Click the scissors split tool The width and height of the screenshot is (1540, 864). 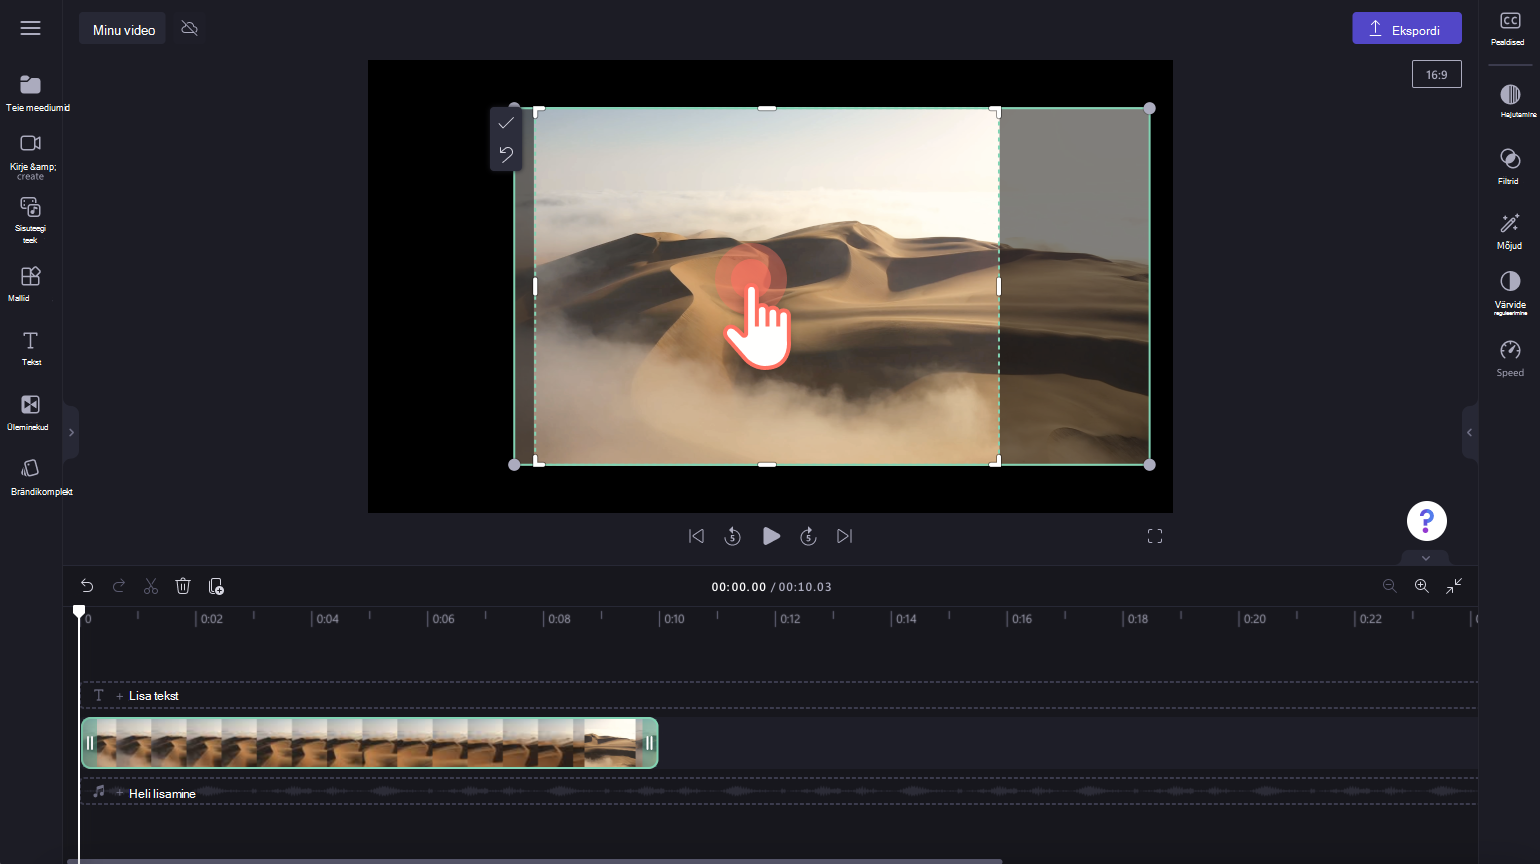151,586
